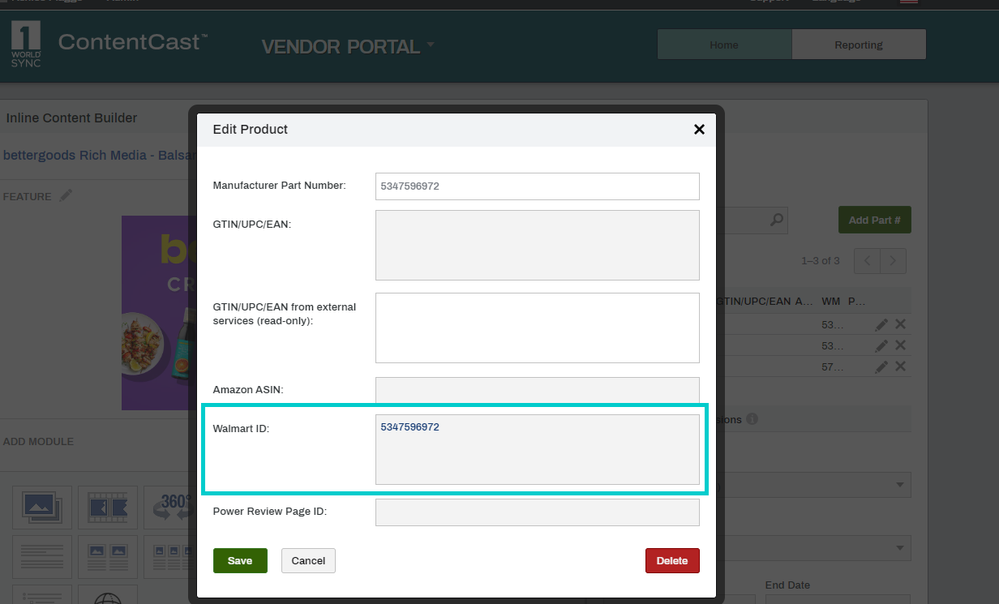This screenshot has height=604, width=999.
Task: Expand the first dropdown behind the dialog
Action: point(900,485)
